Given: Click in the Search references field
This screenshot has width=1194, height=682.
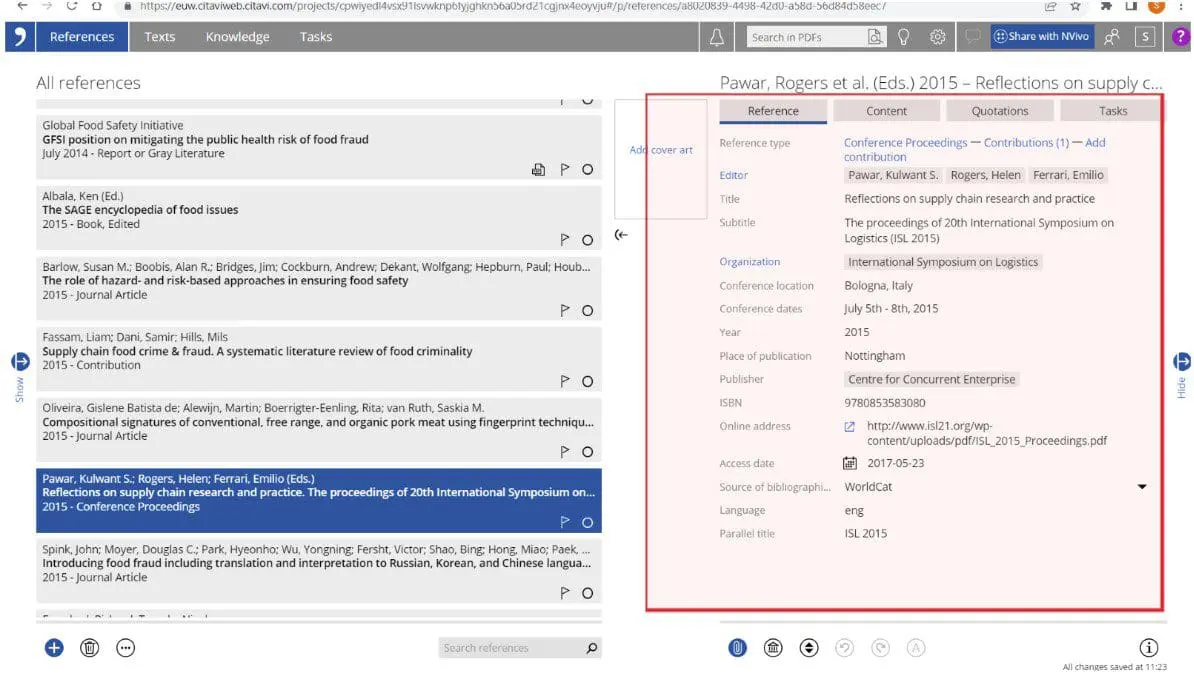Looking at the screenshot, I should pos(510,647).
